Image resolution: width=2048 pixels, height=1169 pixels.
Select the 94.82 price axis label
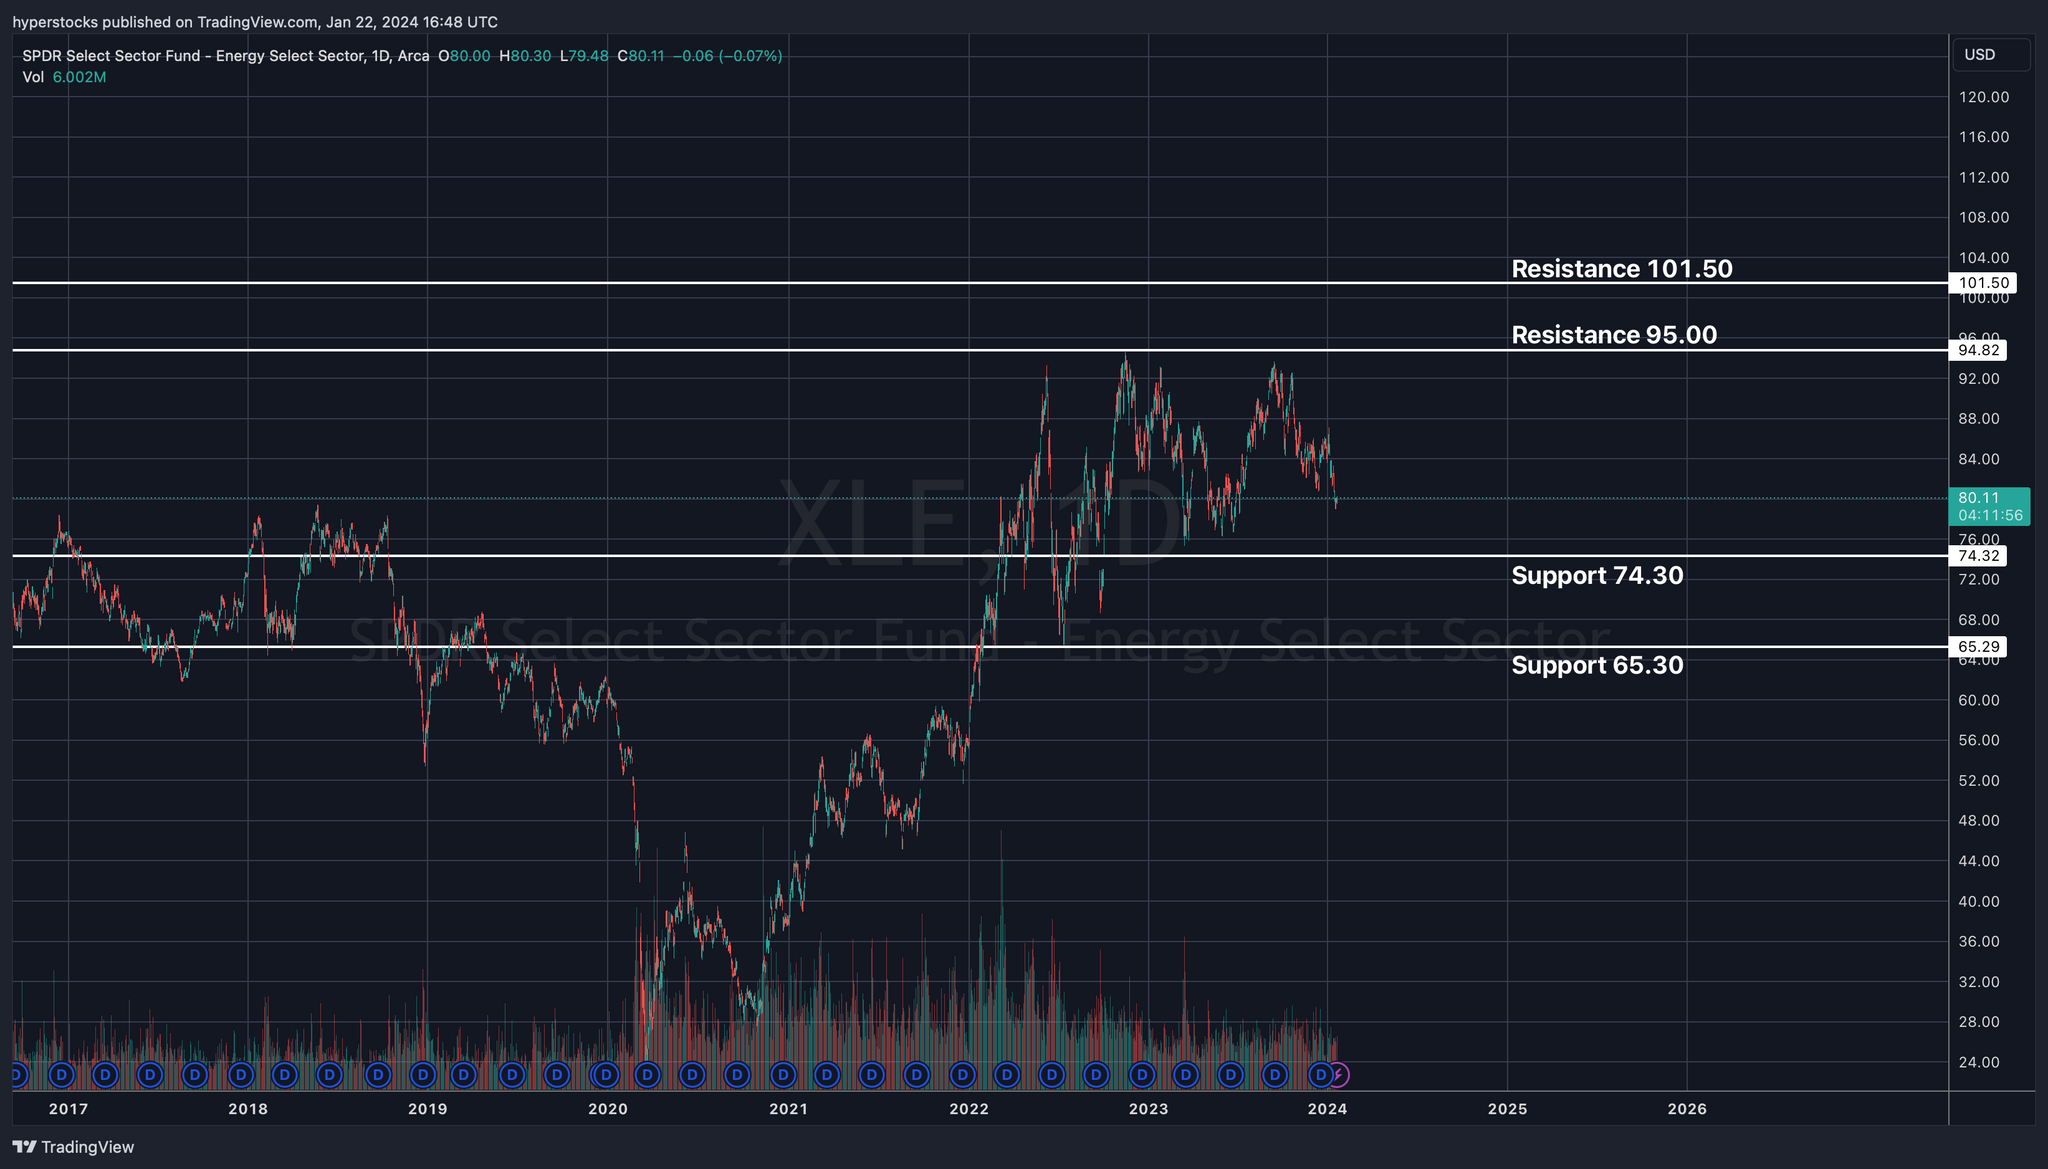[x=1978, y=350]
